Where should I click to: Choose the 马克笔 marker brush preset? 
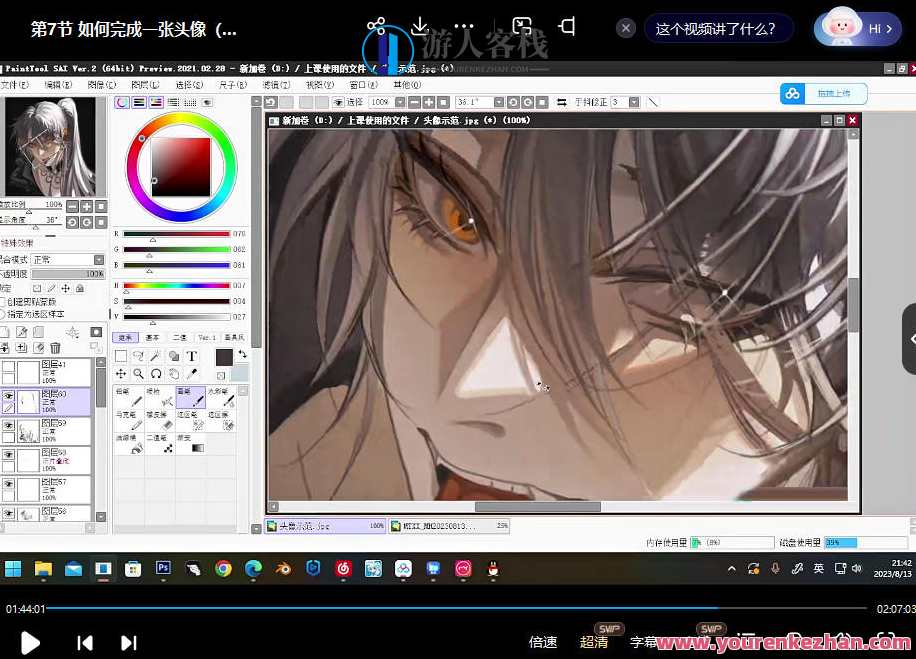click(x=127, y=421)
